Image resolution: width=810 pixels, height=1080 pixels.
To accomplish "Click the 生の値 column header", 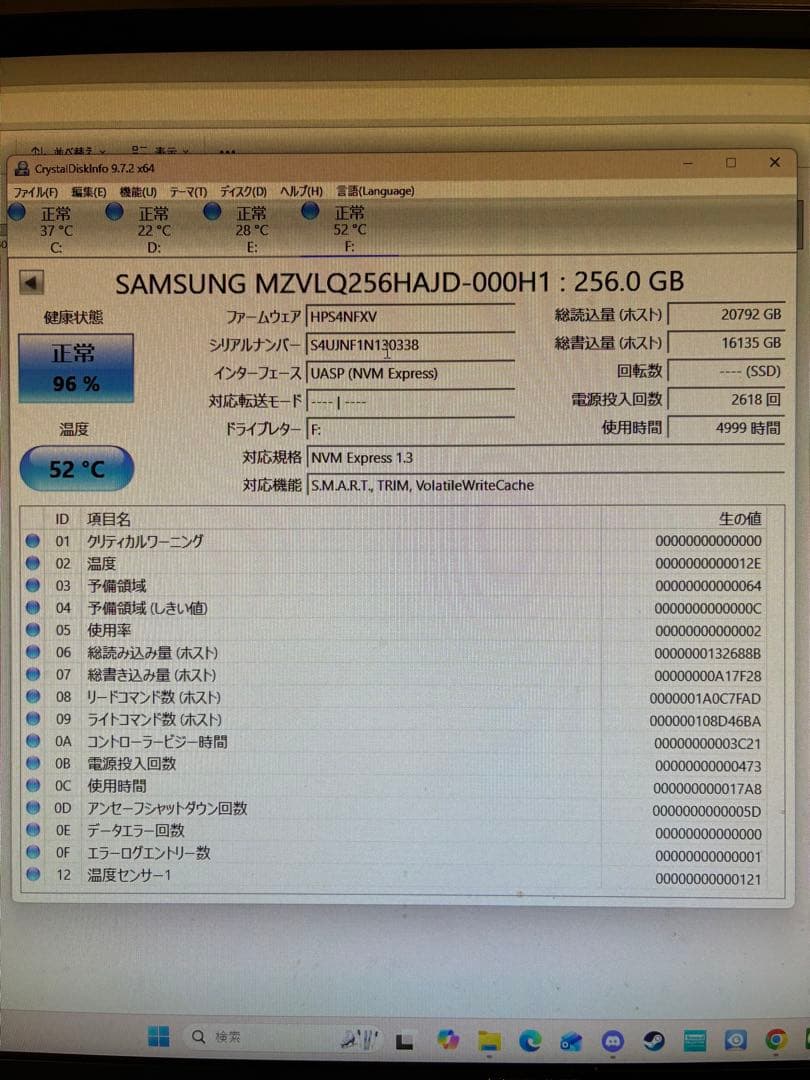I will click(x=740, y=519).
